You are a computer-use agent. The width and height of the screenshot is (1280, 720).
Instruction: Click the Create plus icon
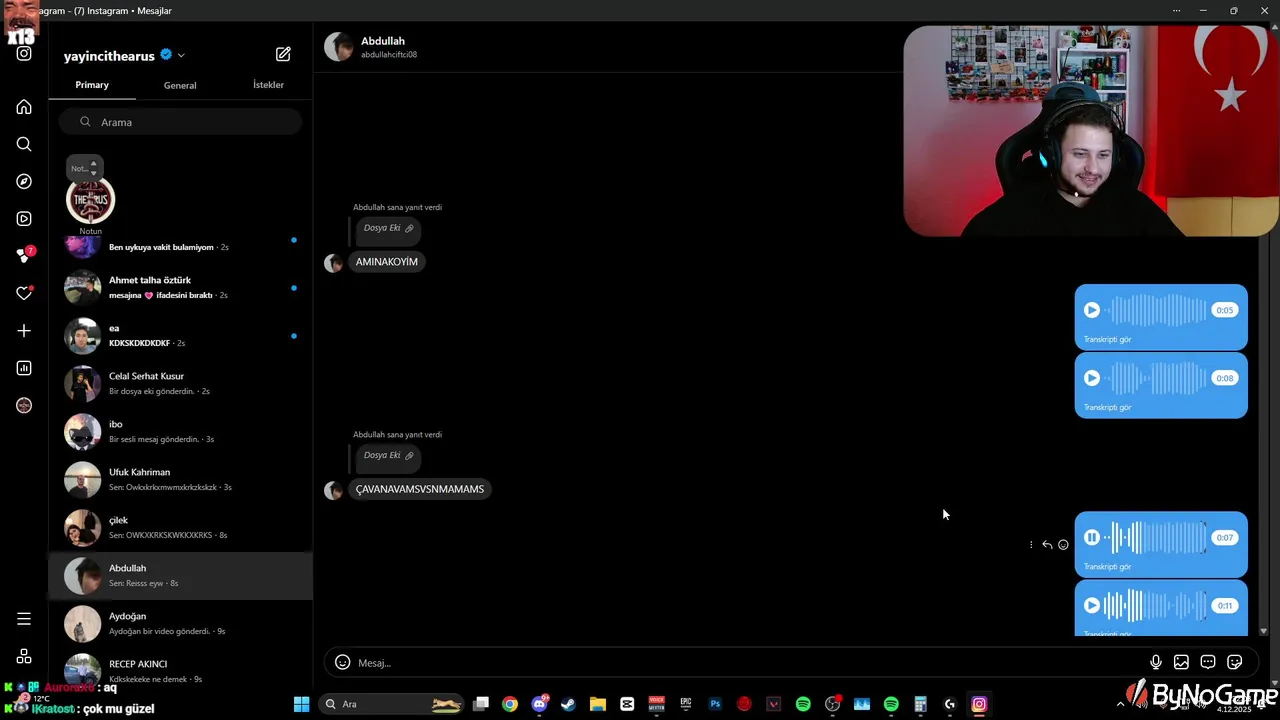tap(24, 331)
